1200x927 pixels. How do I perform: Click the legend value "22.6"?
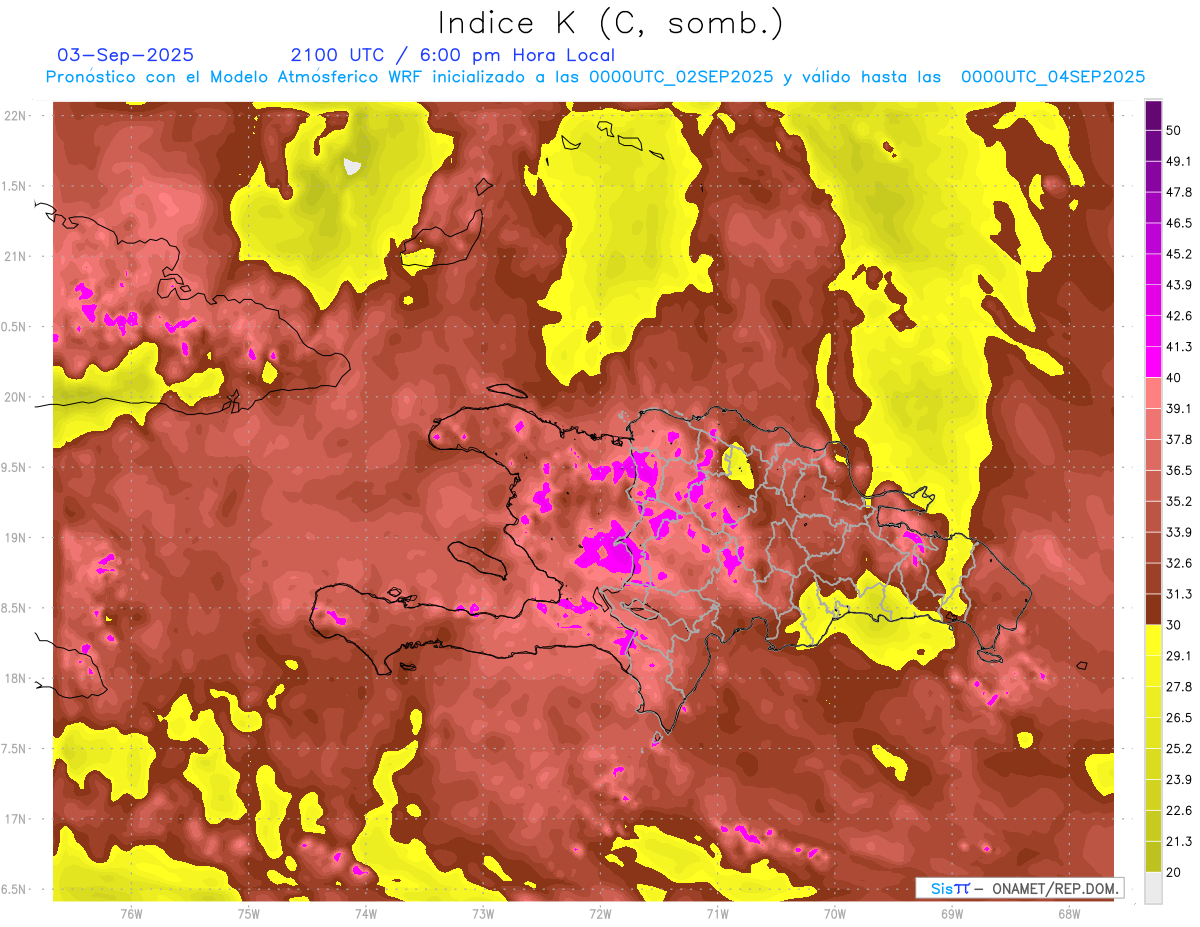(1177, 811)
